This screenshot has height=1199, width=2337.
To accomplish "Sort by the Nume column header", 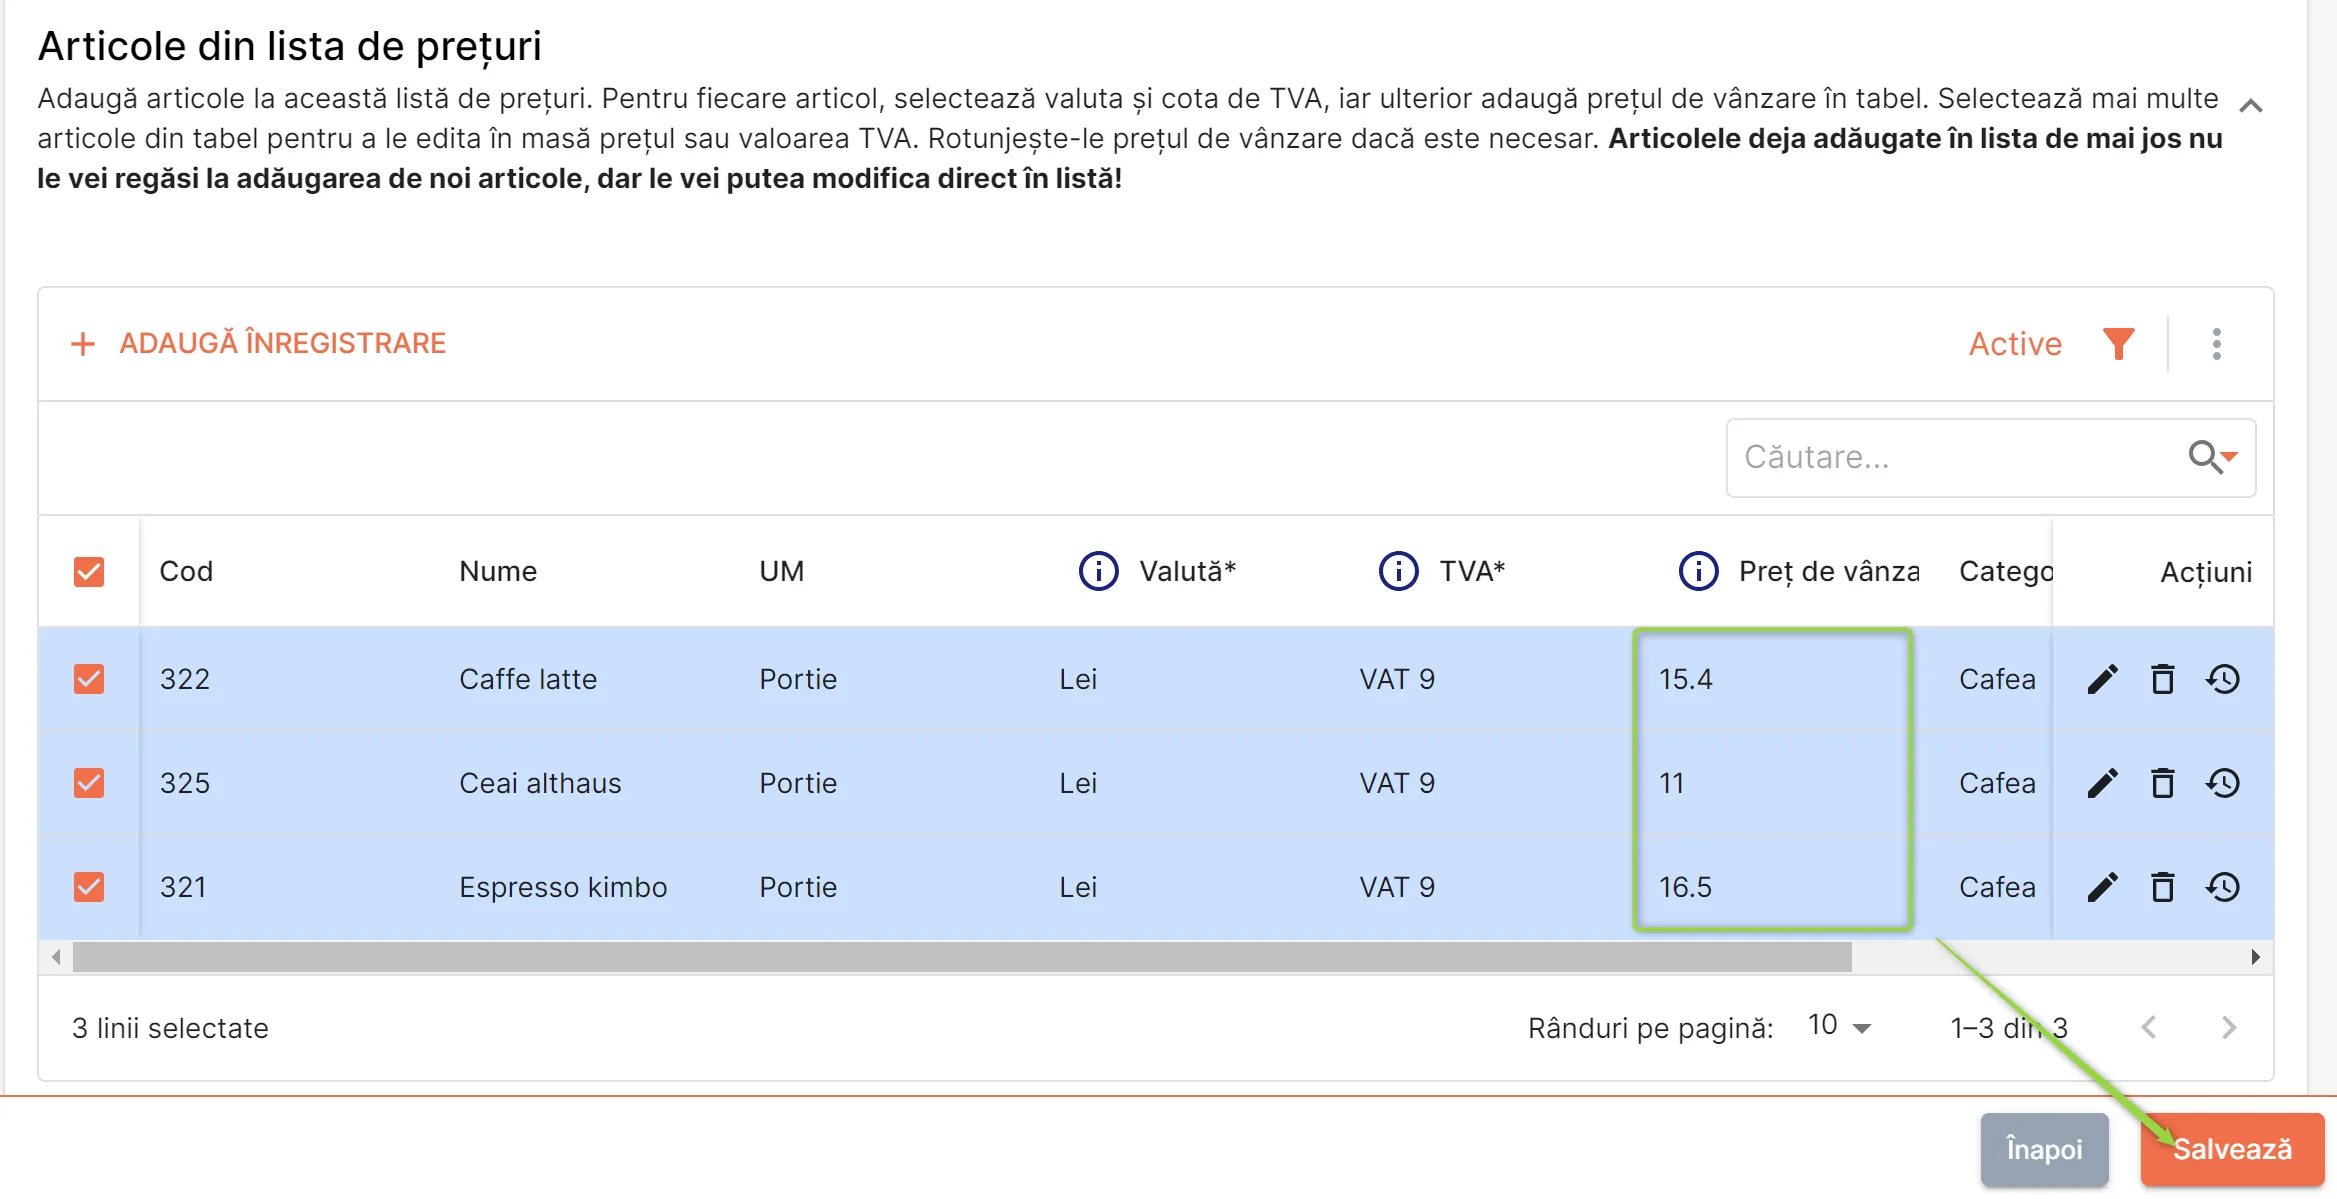I will [x=498, y=571].
